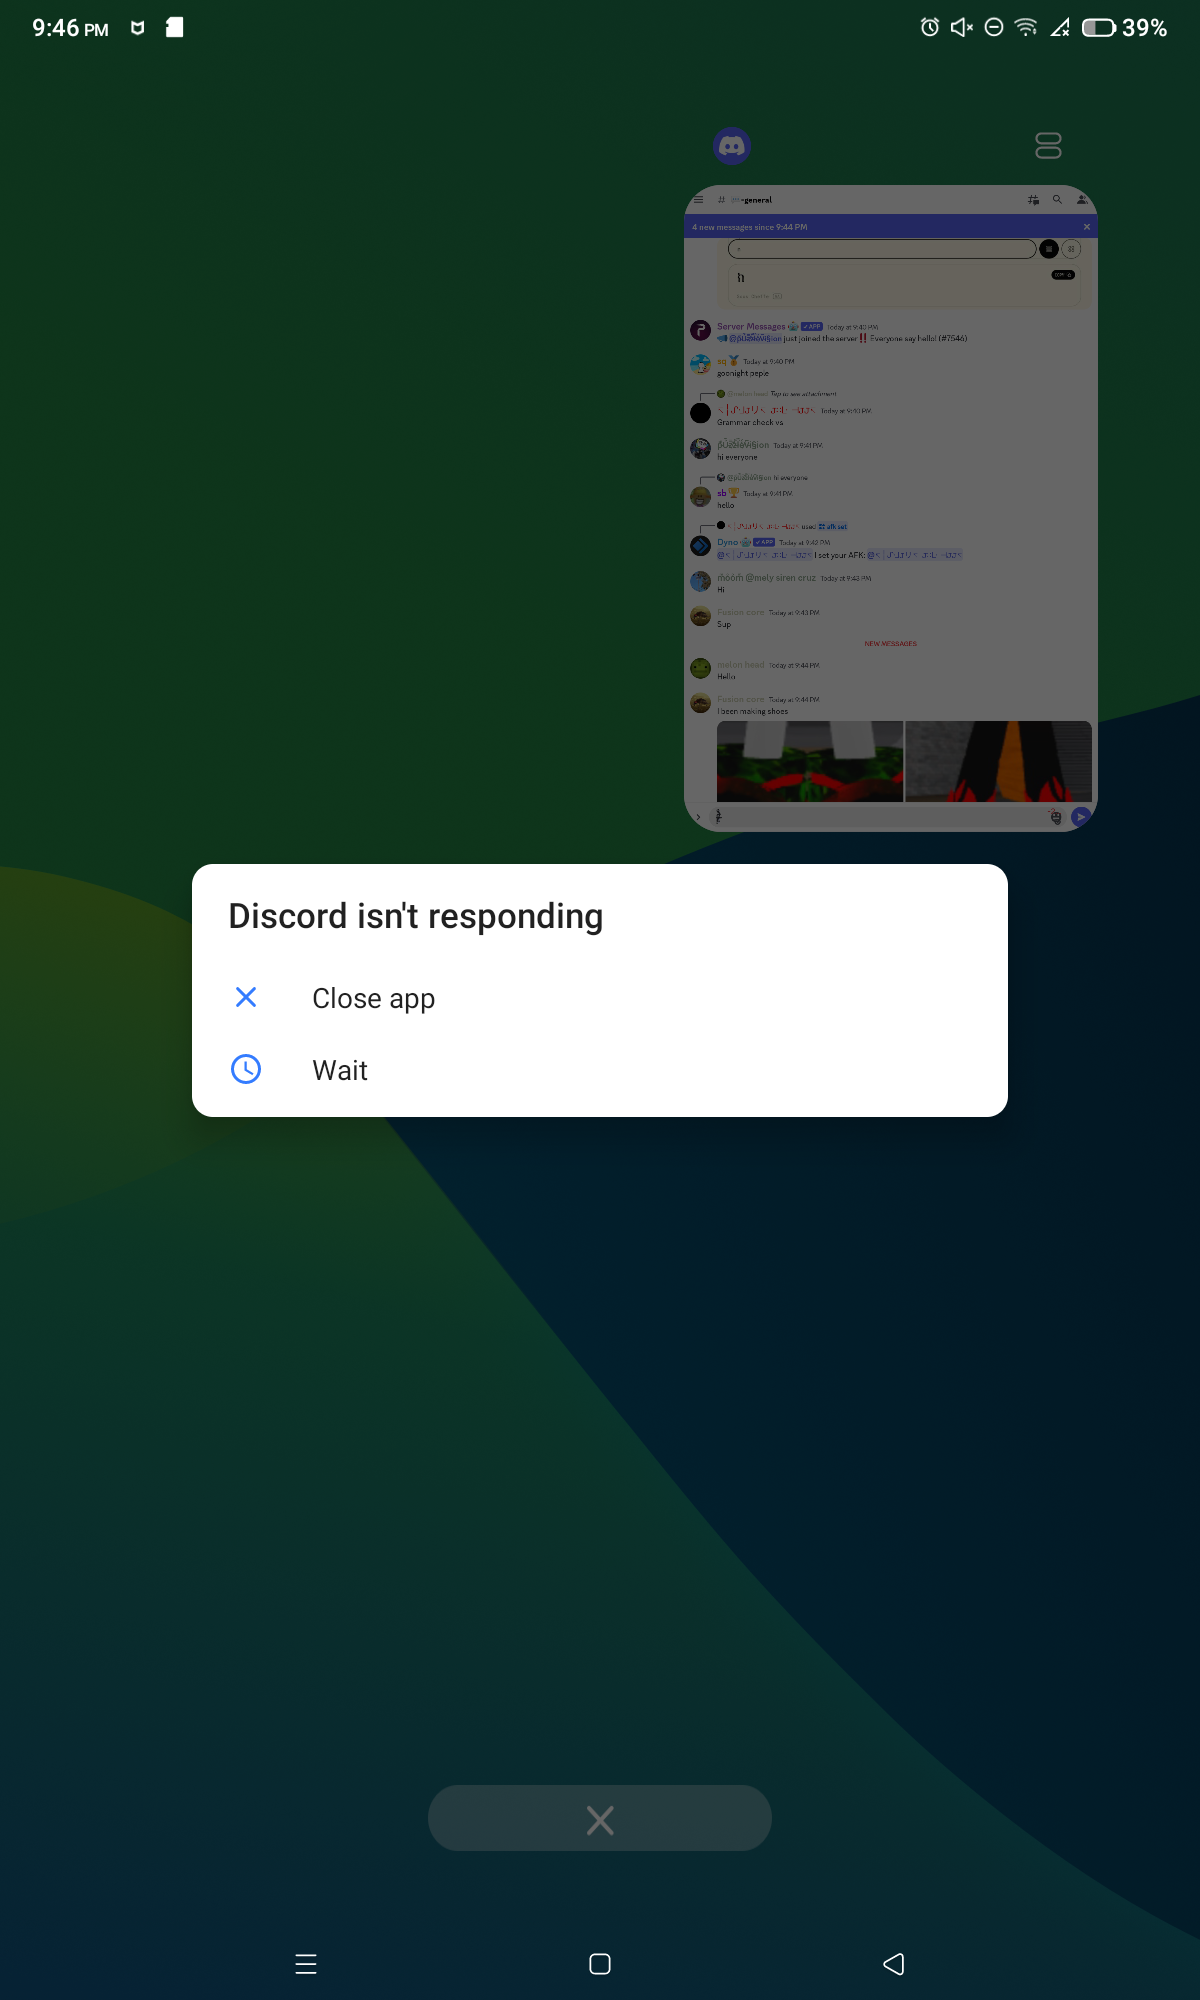Tap the battery indicator showing 39%
This screenshot has width=1200, height=2000.
(x=1125, y=27)
